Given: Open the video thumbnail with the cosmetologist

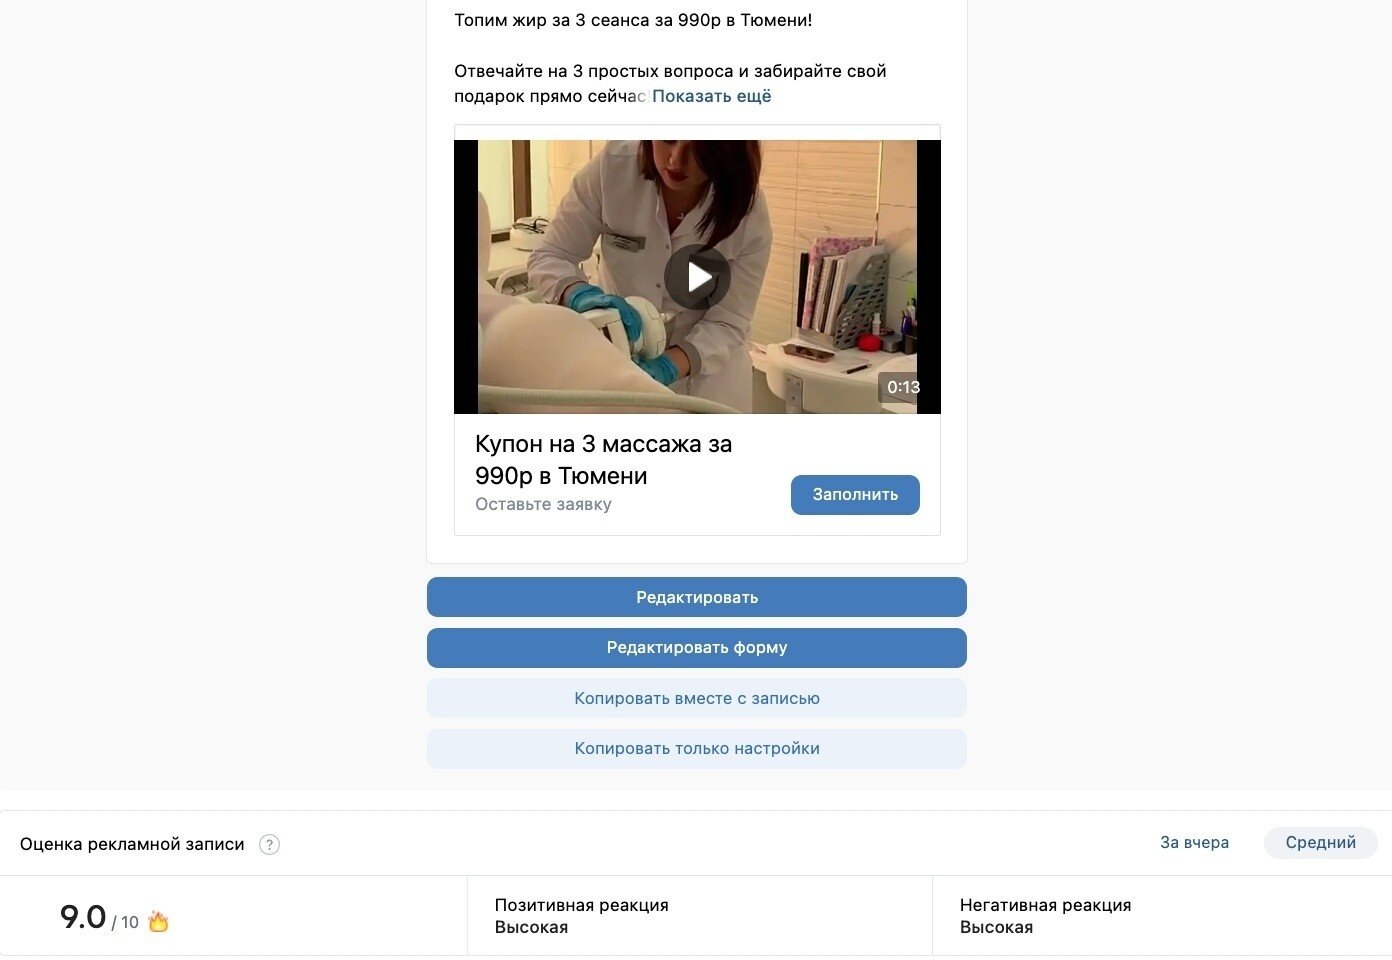Looking at the screenshot, I should [x=697, y=277].
